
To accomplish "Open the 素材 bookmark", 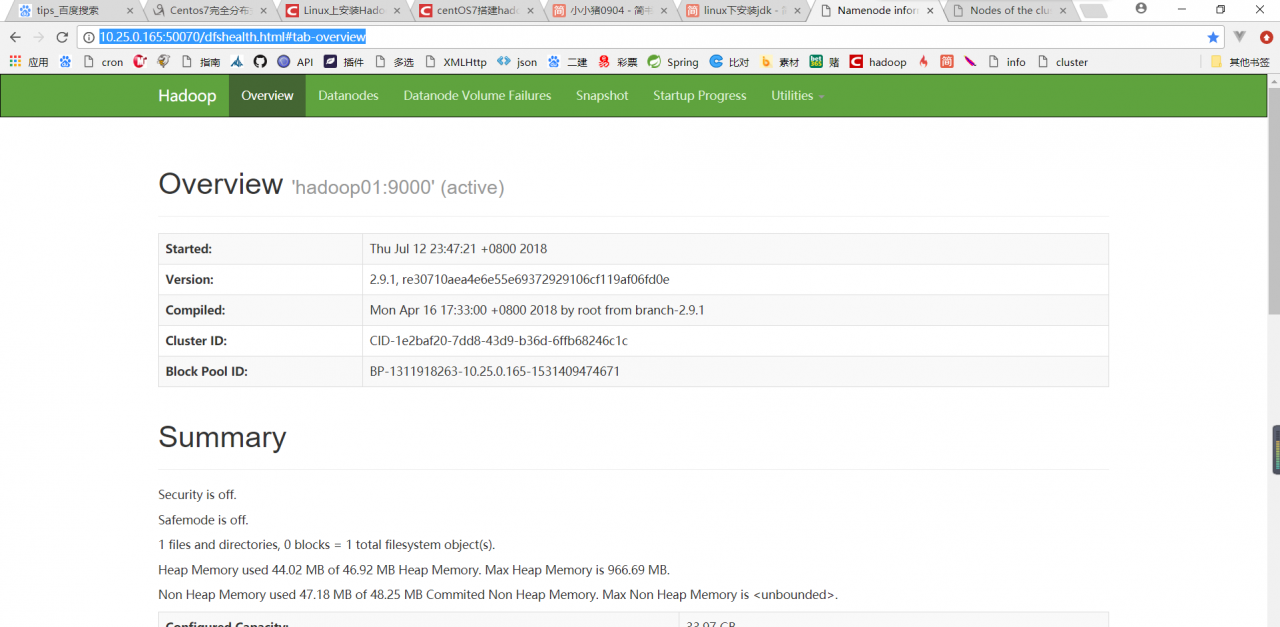I will tap(779, 62).
